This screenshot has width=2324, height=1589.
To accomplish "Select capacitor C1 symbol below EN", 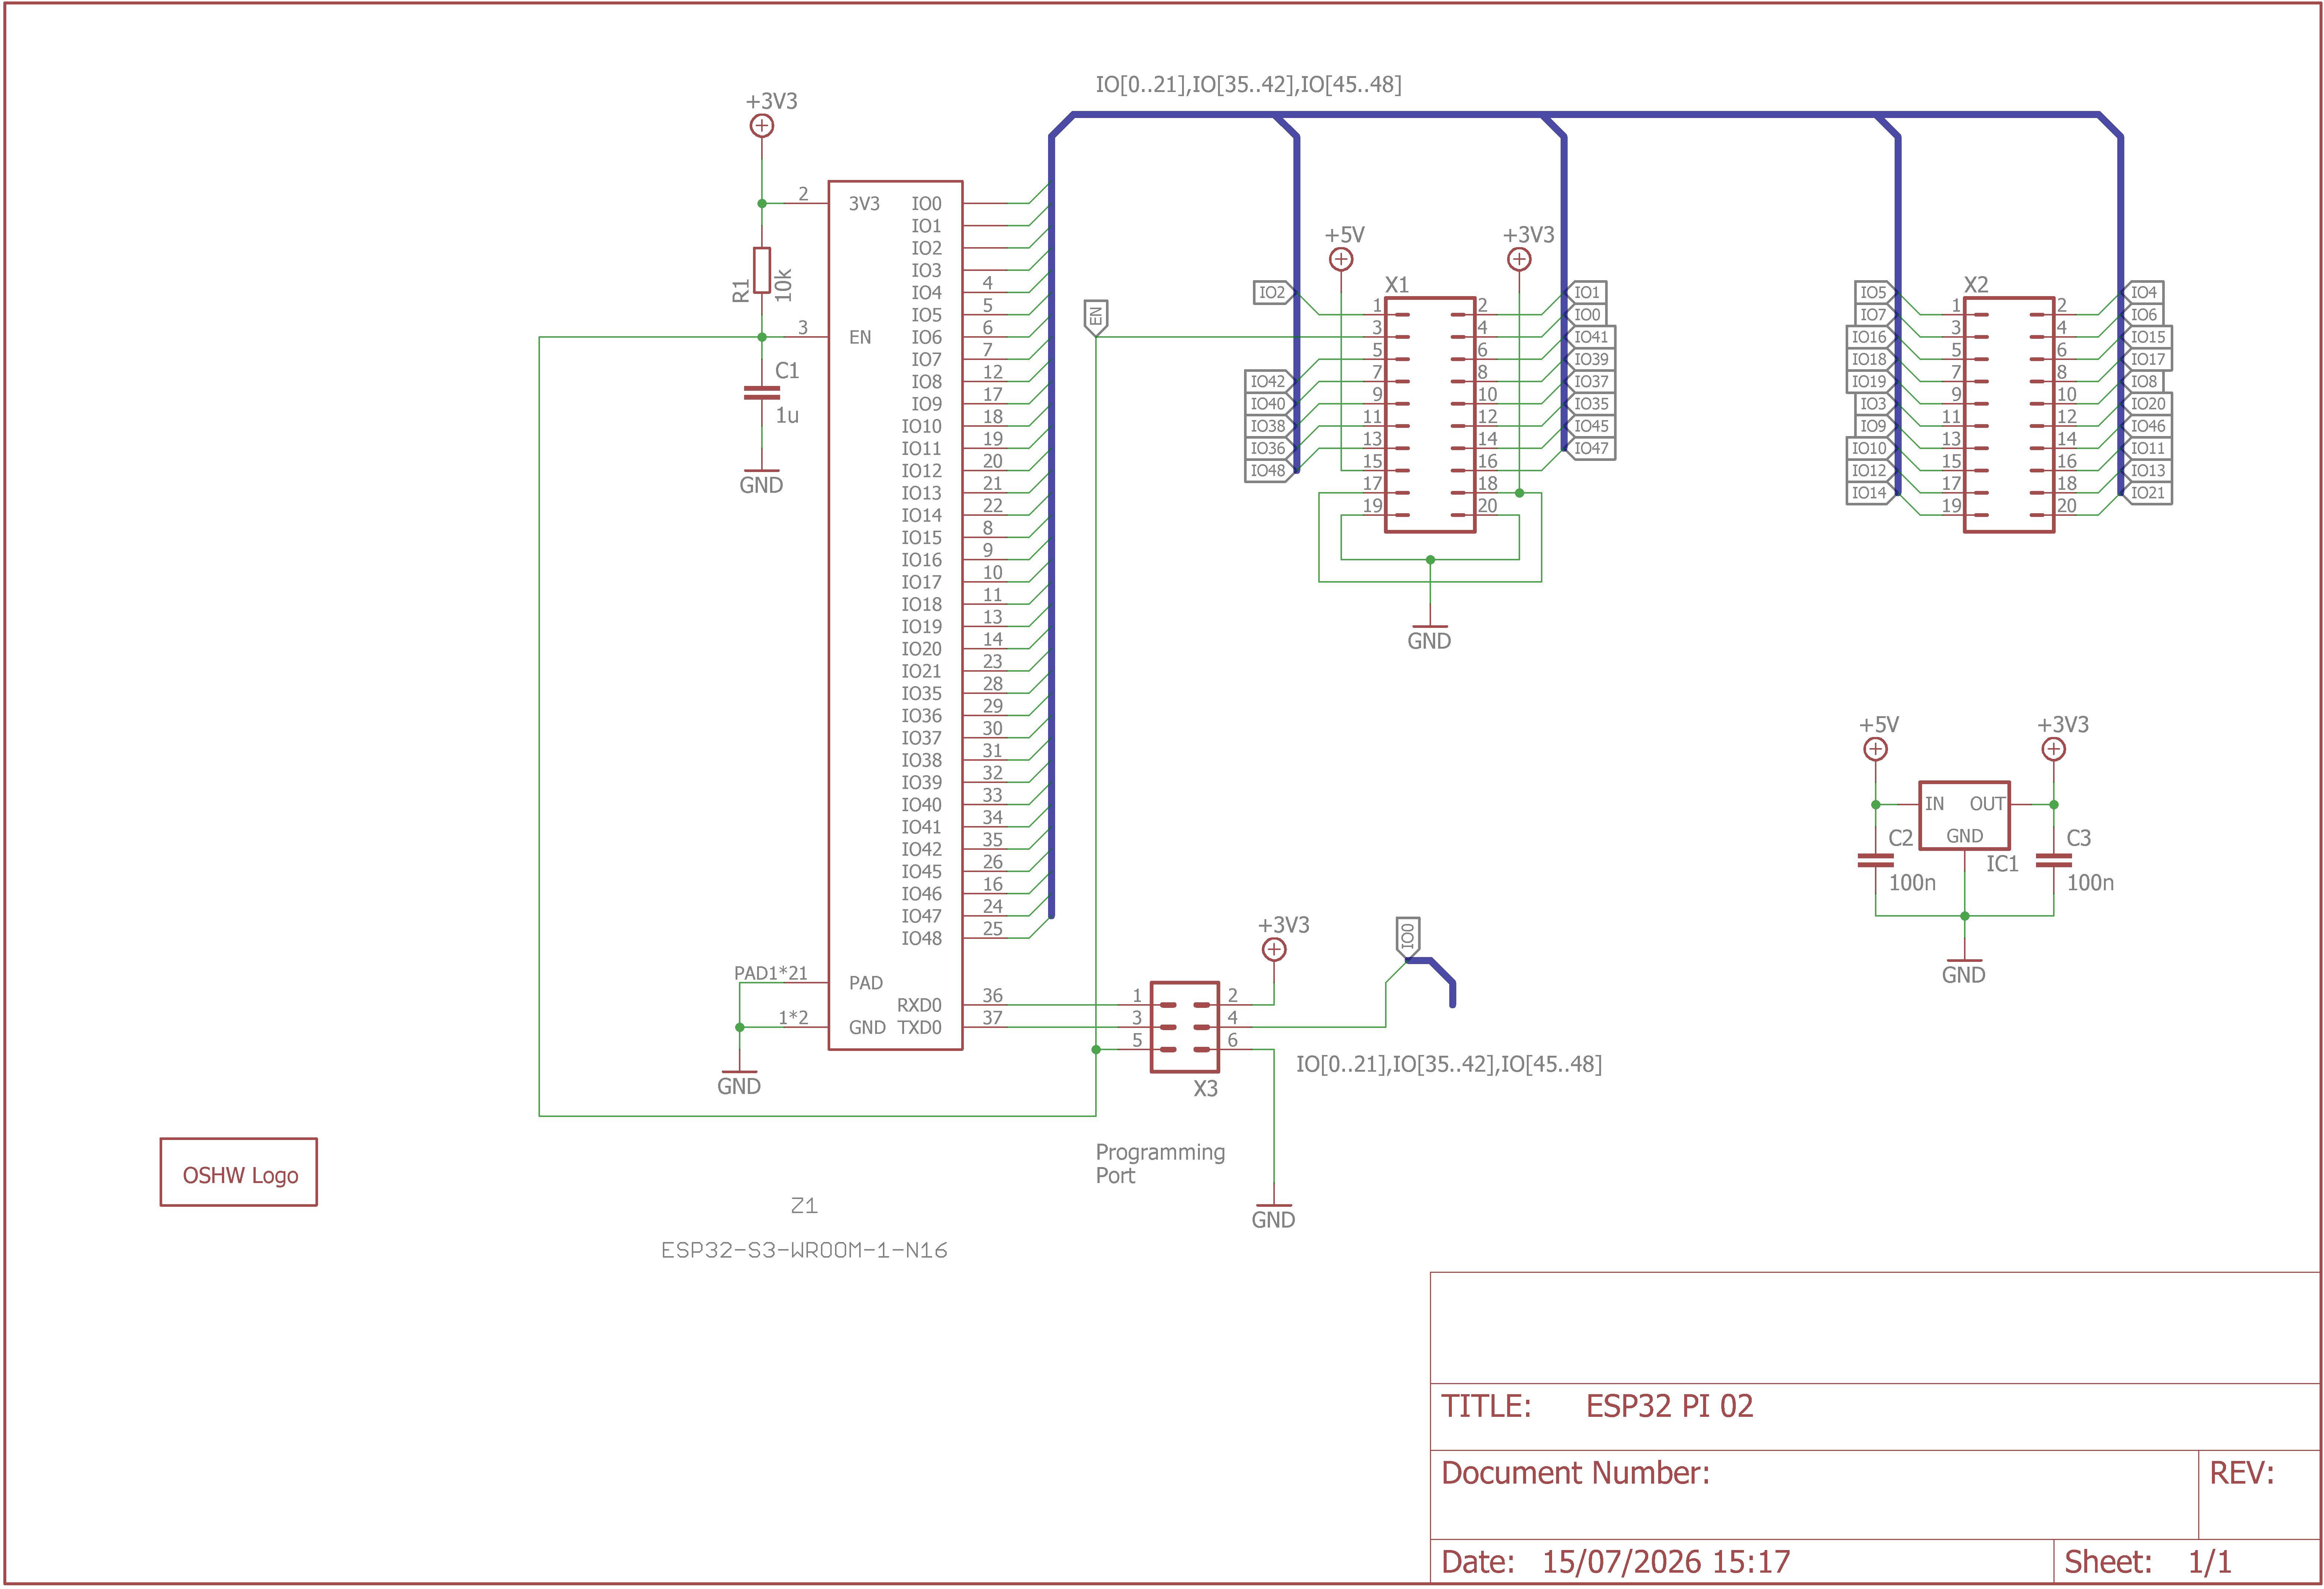I will [762, 393].
